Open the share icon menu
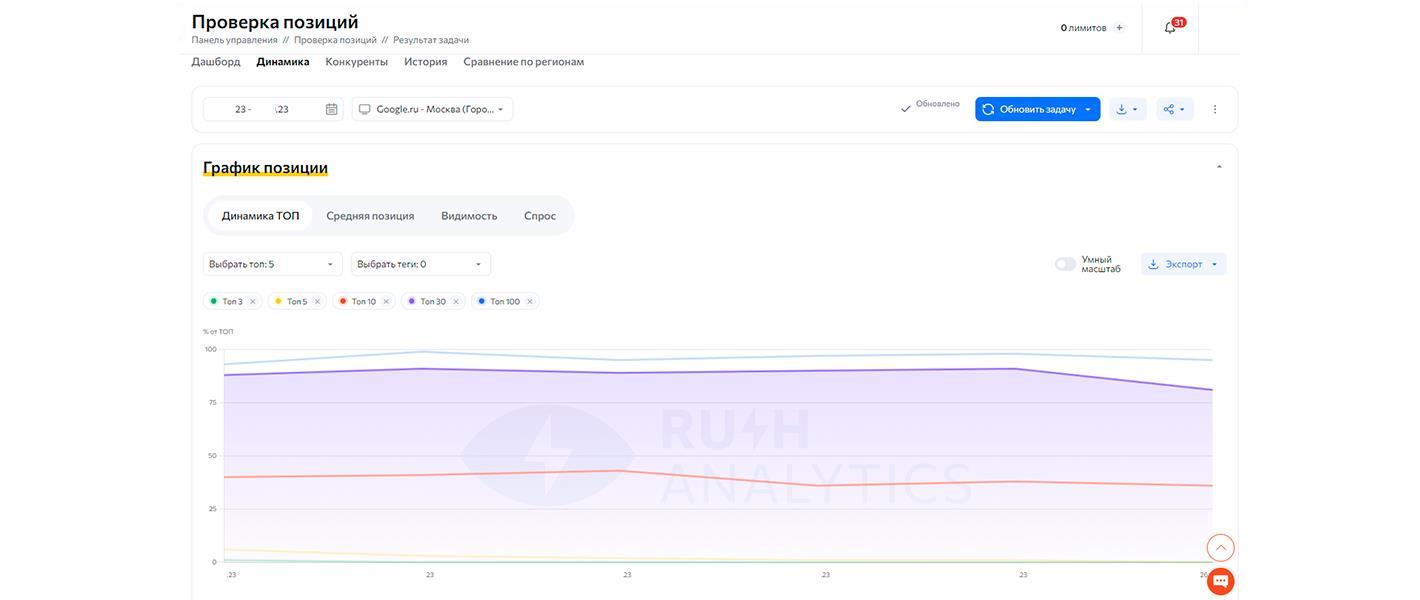This screenshot has width=1420, height=600. coord(1168,109)
